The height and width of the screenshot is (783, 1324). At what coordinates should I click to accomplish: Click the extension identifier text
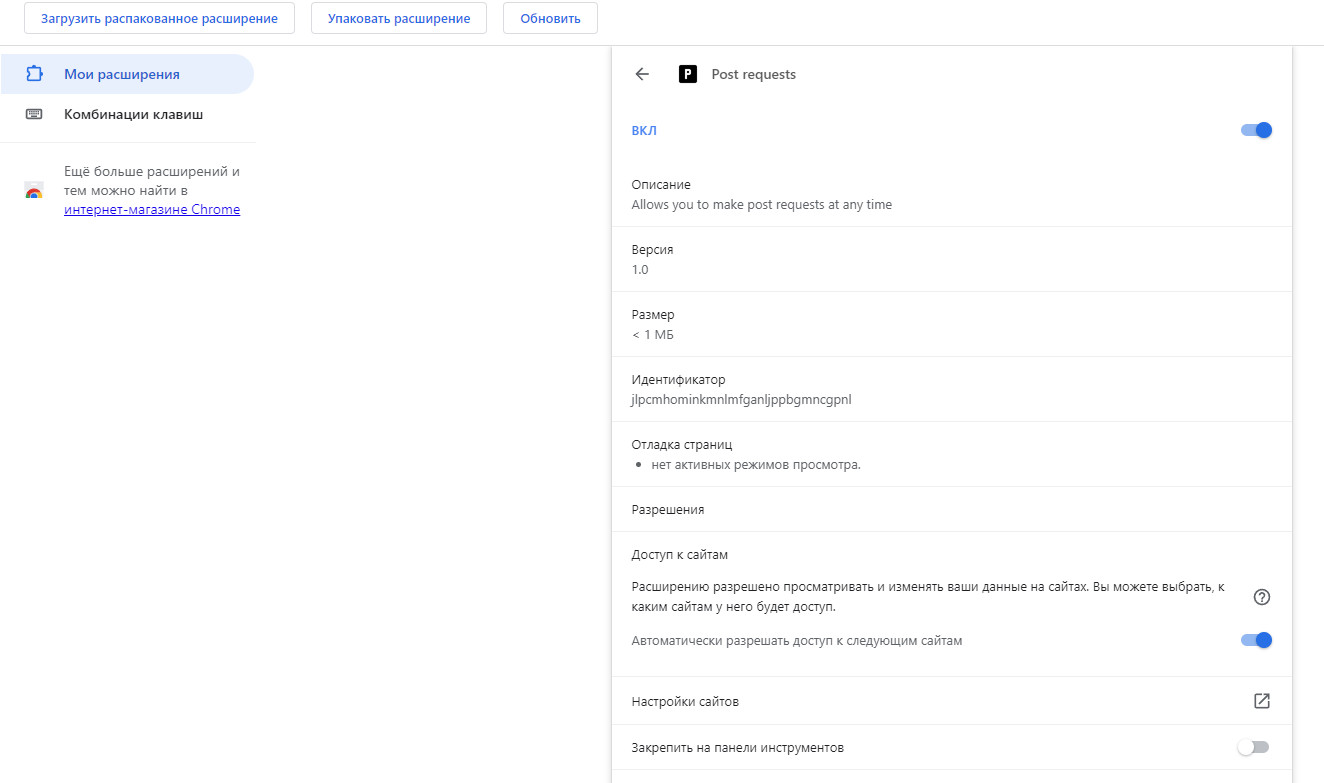coord(741,399)
